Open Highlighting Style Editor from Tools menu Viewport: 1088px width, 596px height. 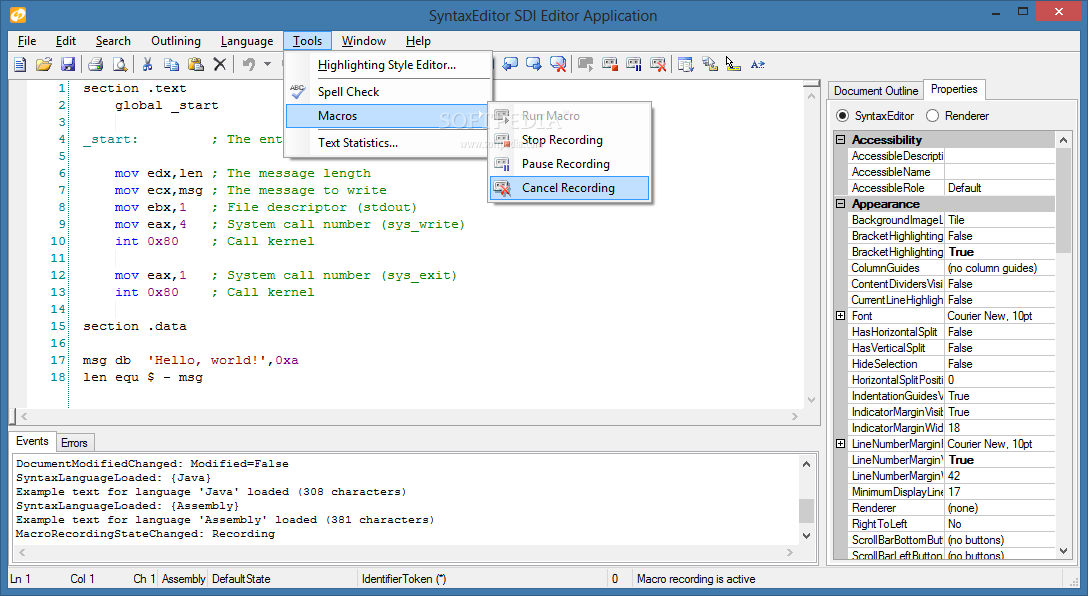tap(386, 66)
